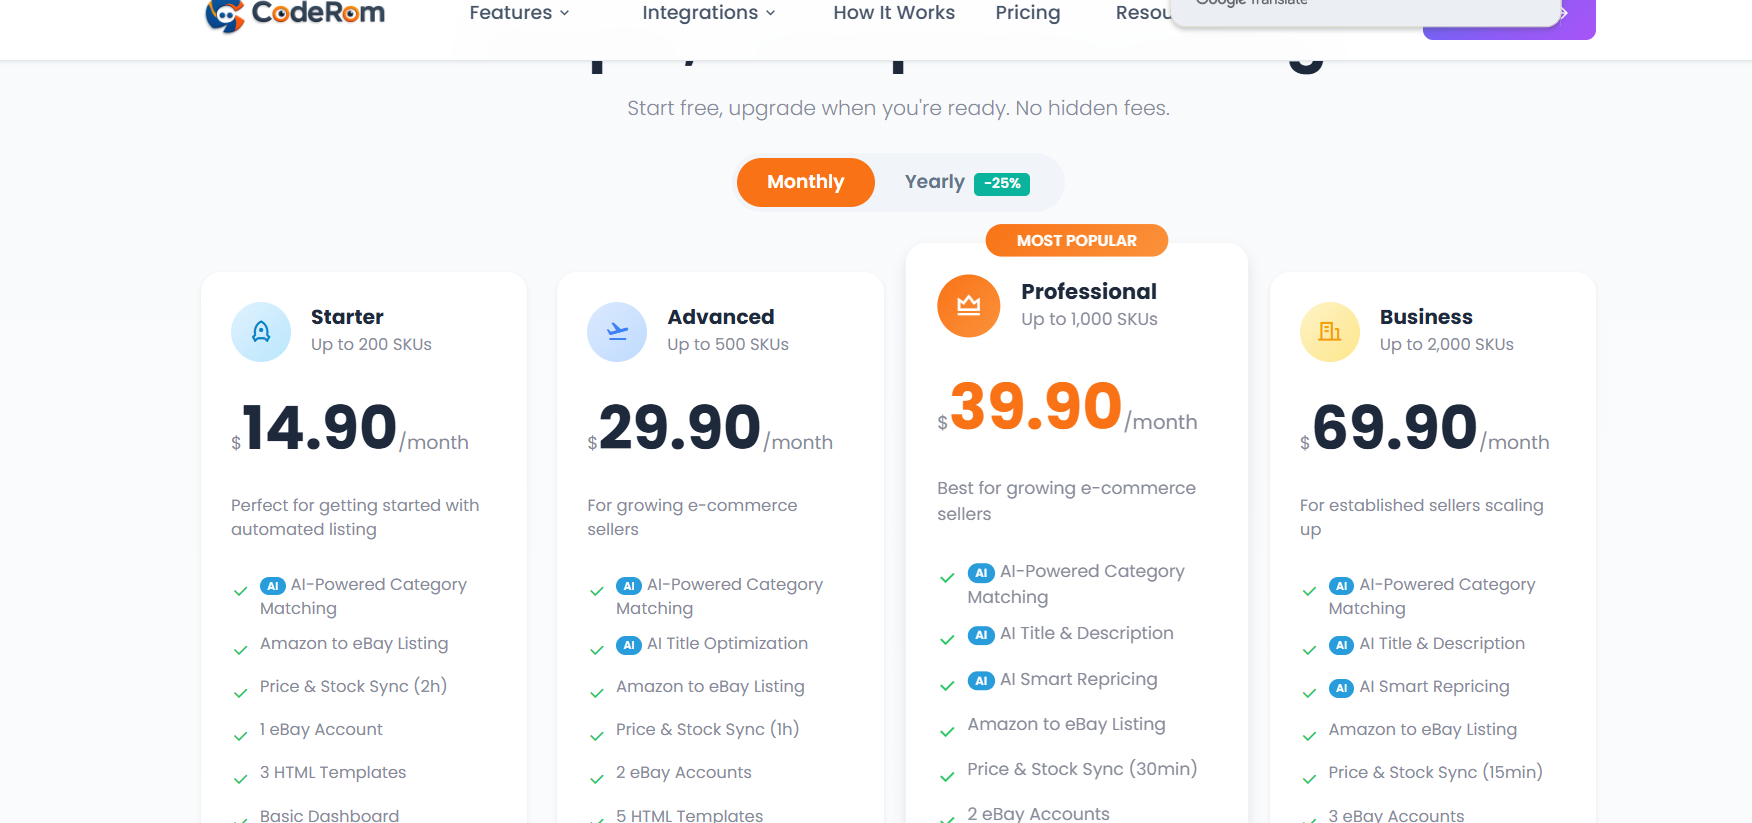Click 'Basic Dashboard' feature text
1752x823 pixels.
tap(329, 815)
